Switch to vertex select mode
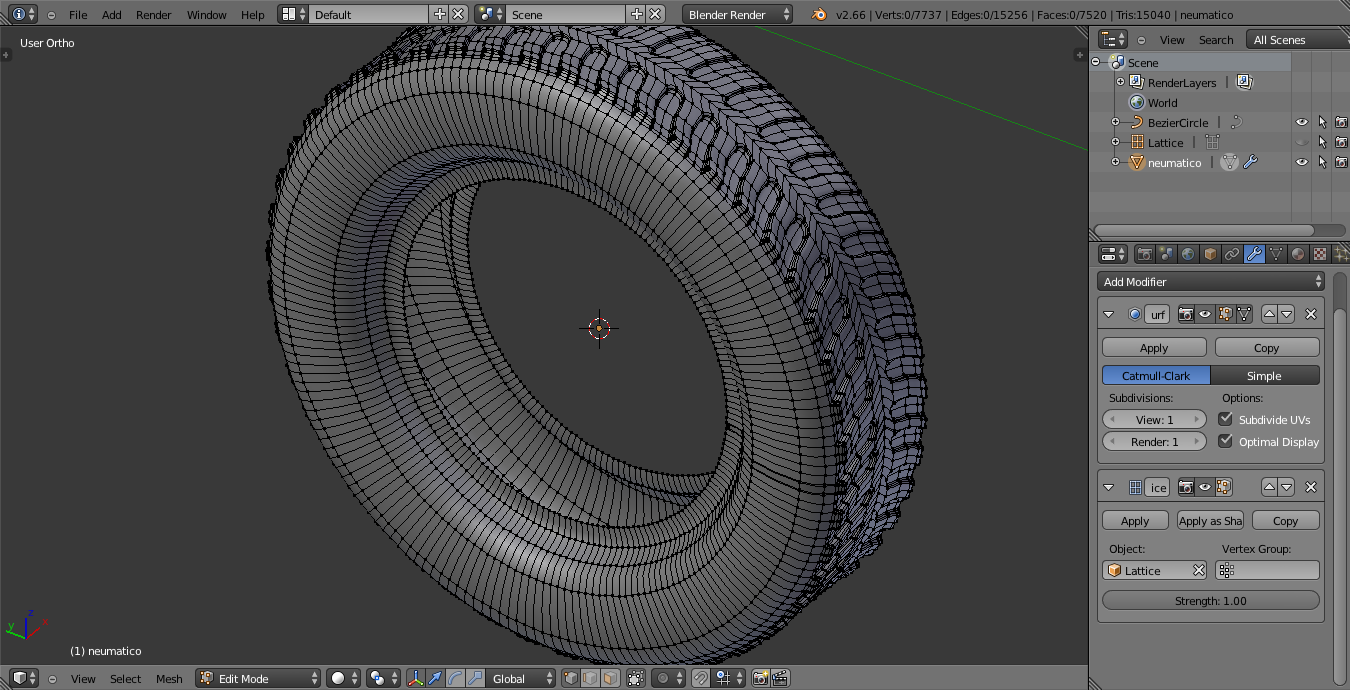This screenshot has width=1350, height=690. pos(571,678)
